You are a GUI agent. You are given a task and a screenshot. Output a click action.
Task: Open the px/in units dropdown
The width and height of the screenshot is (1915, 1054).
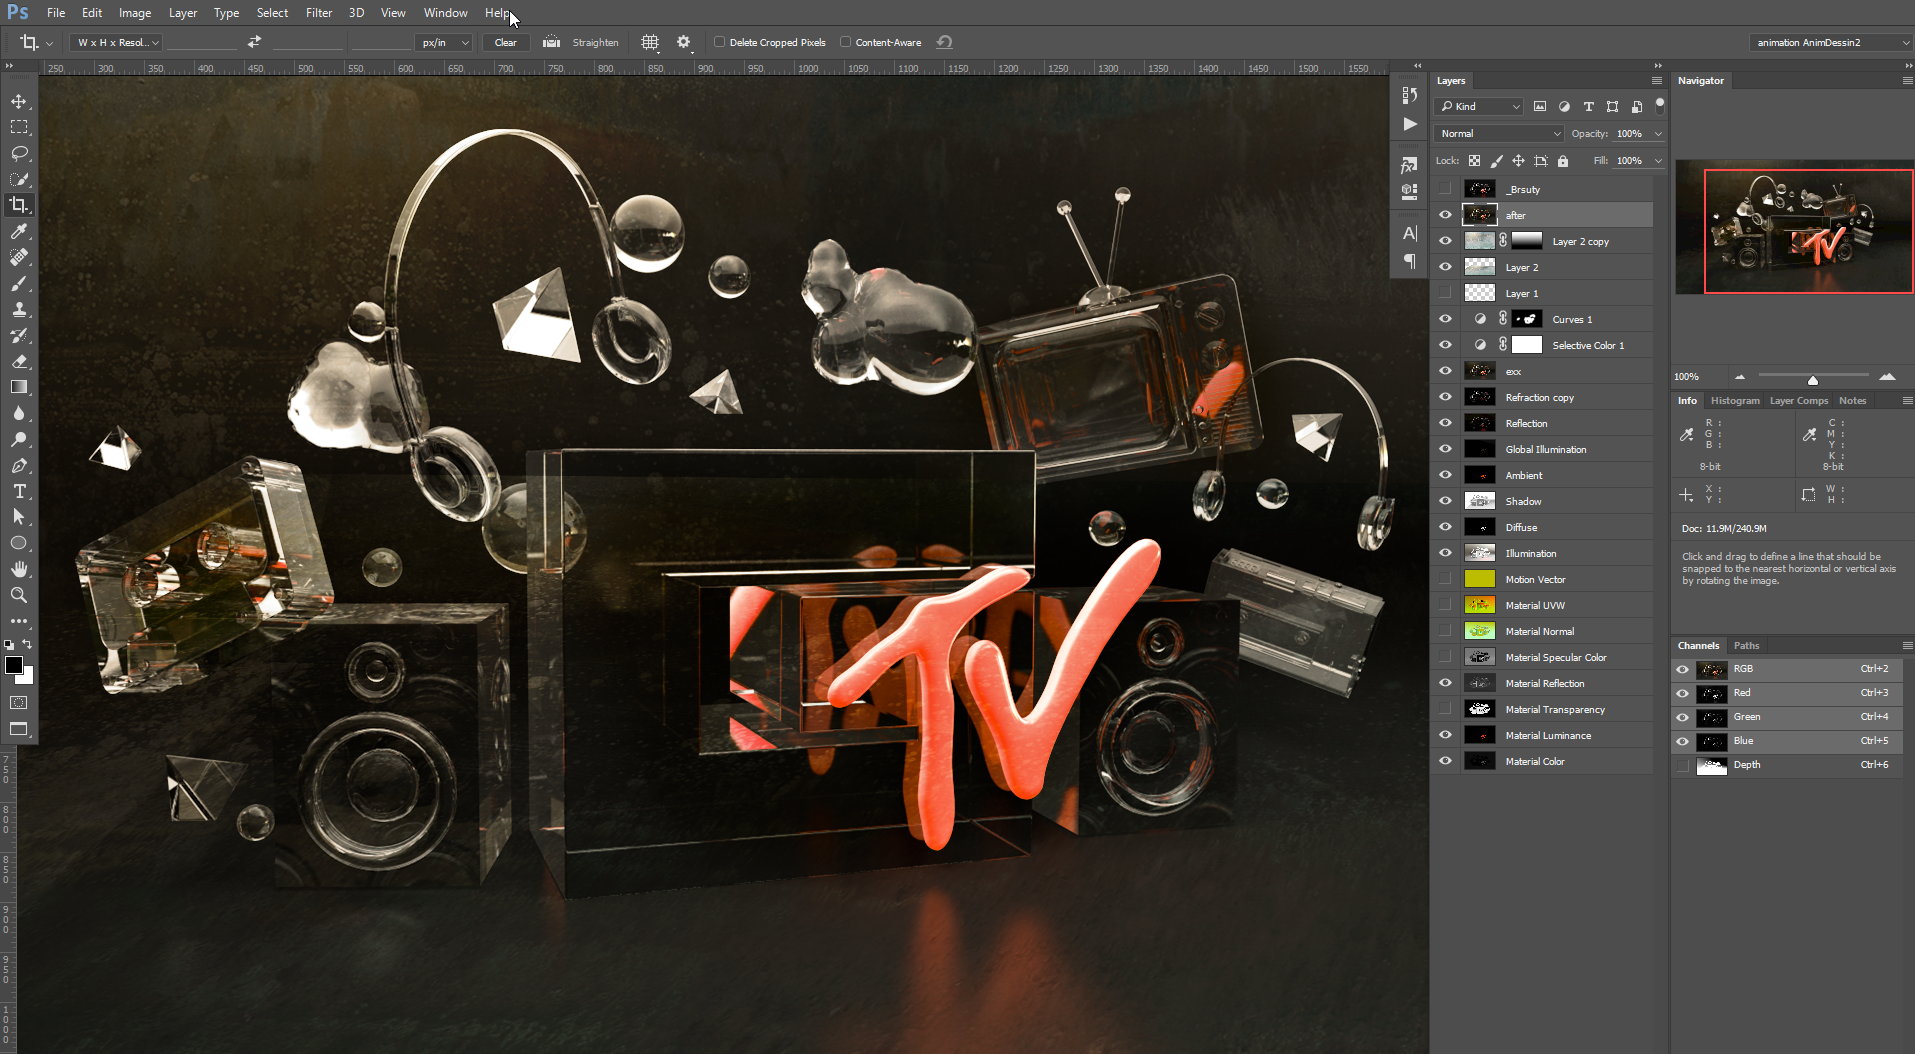[x=444, y=42]
